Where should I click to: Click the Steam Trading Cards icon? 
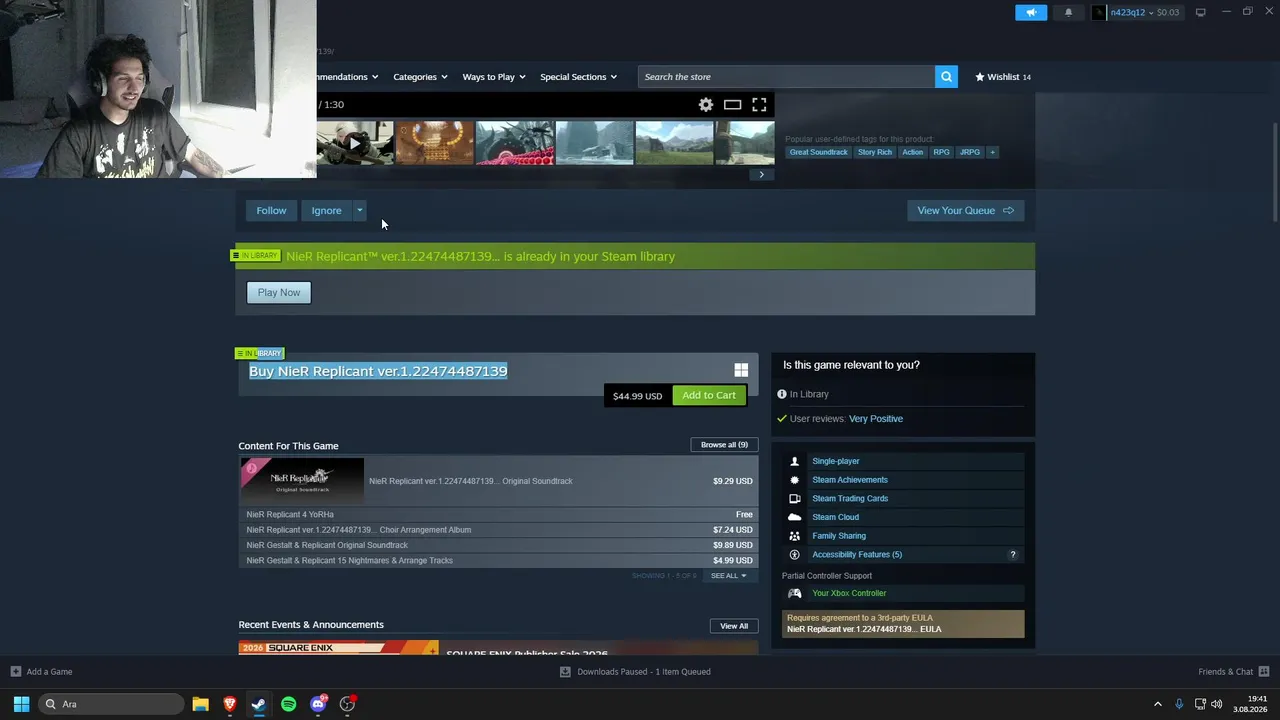click(795, 498)
